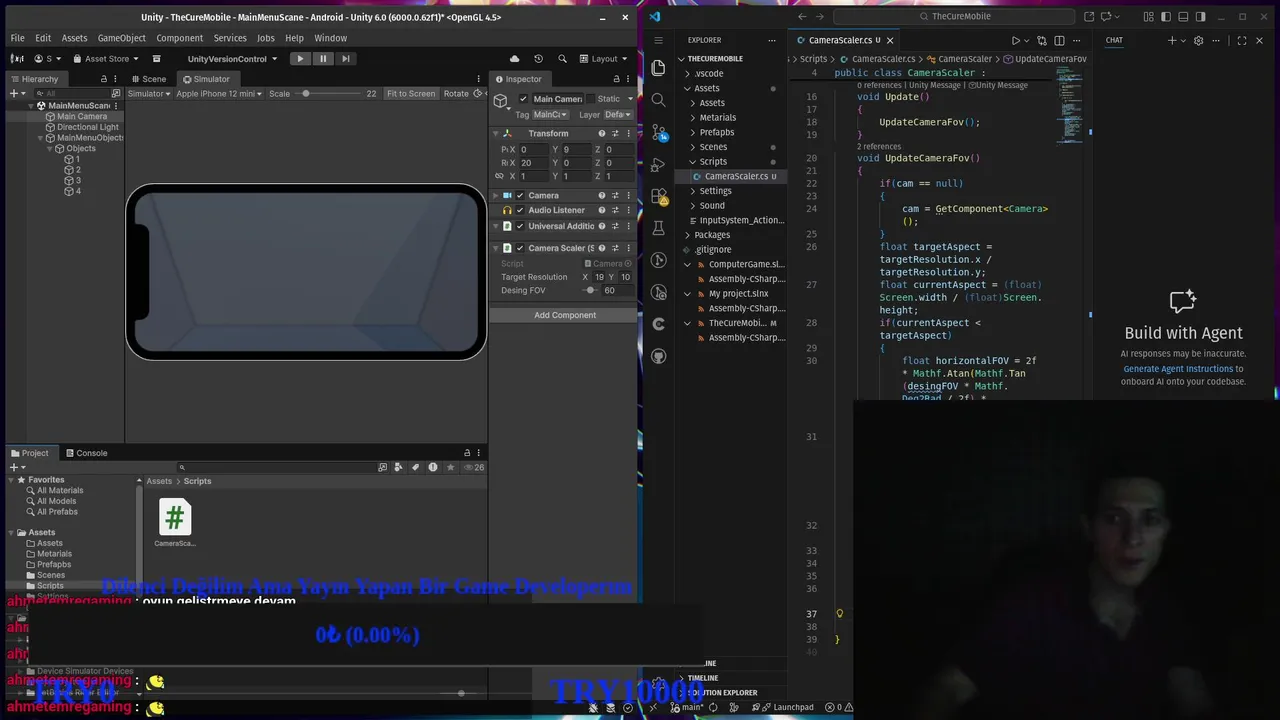Click Generate Agent Instructions link
Viewport: 1280px width, 720px height.
[1178, 369]
